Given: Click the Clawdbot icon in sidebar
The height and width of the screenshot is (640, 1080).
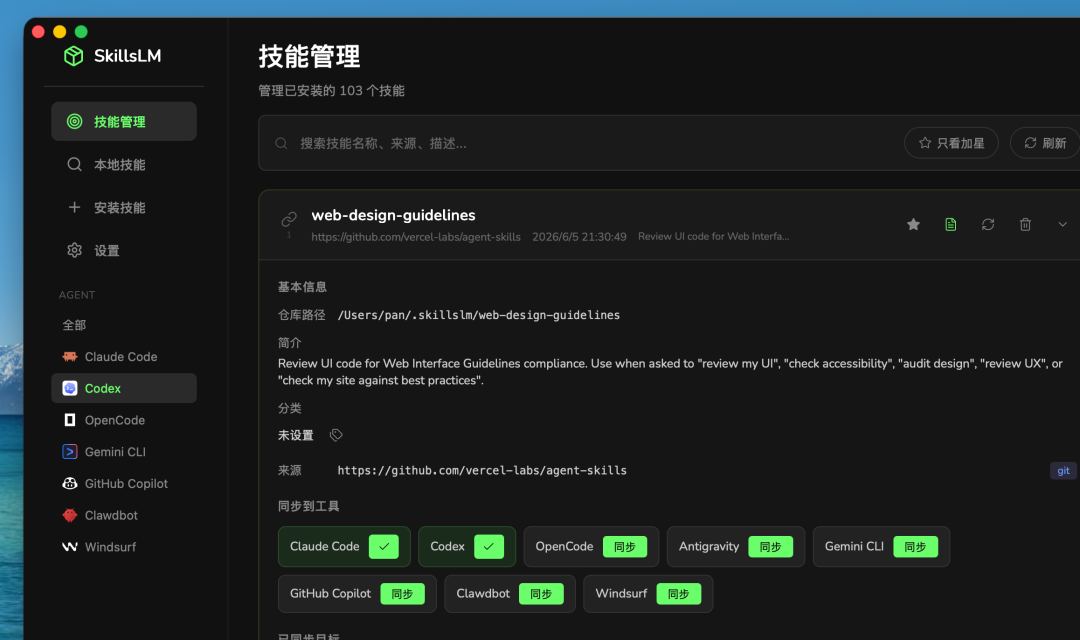Looking at the screenshot, I should pos(70,515).
